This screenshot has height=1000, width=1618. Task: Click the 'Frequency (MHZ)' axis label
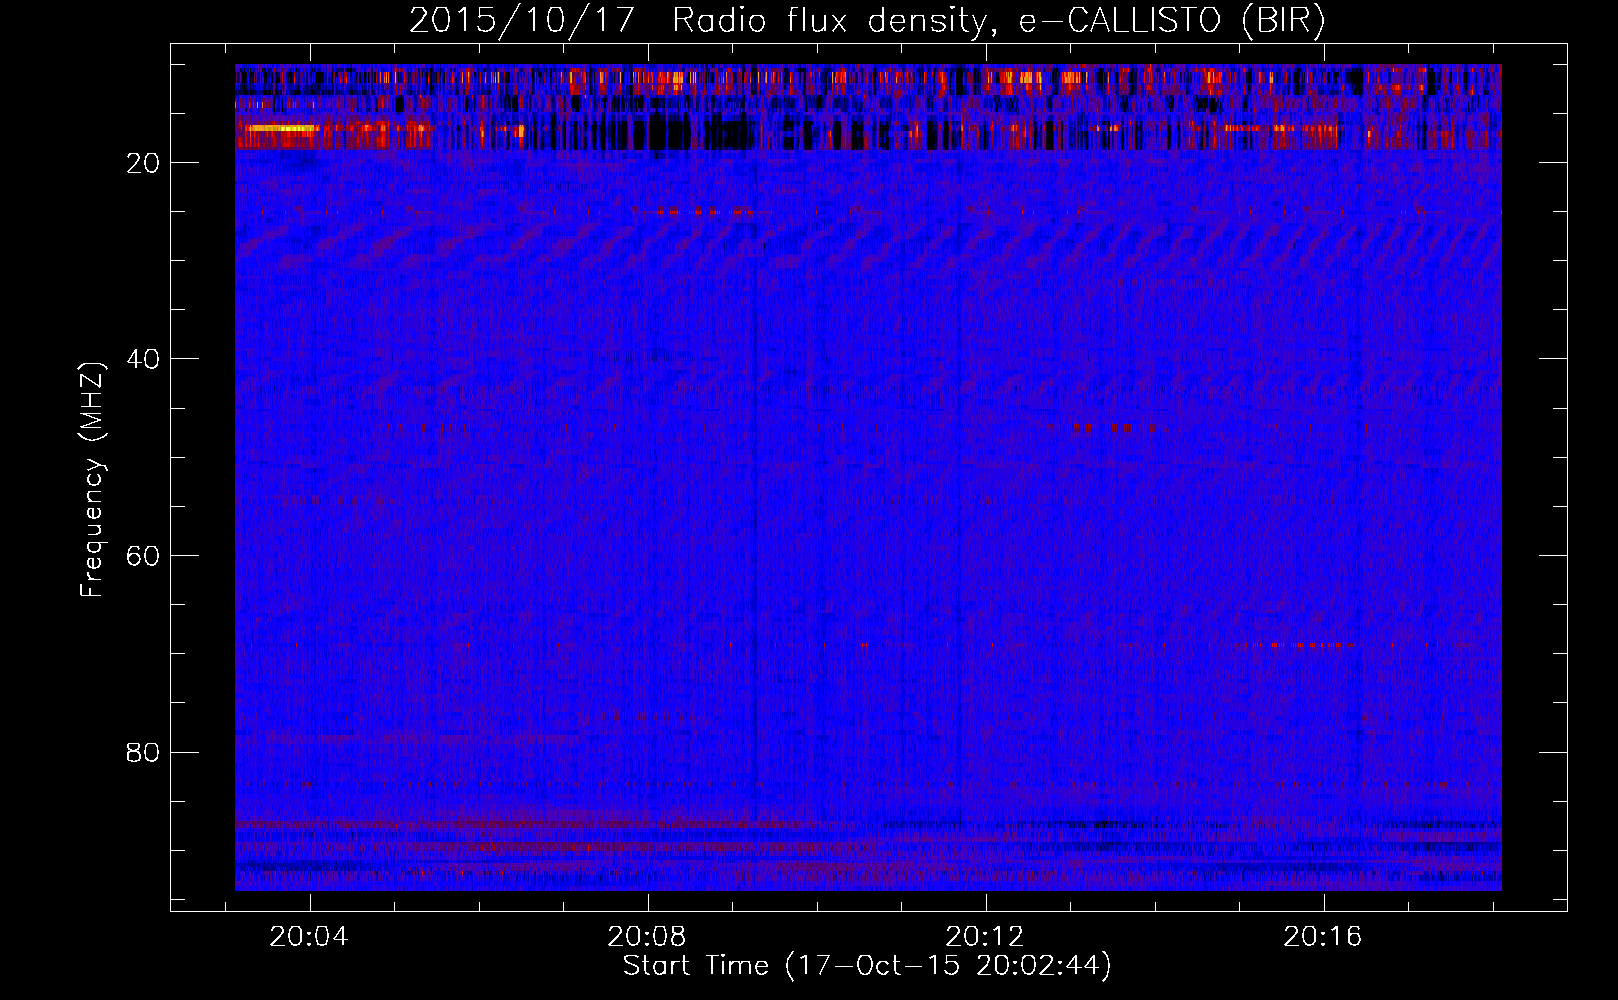91,480
